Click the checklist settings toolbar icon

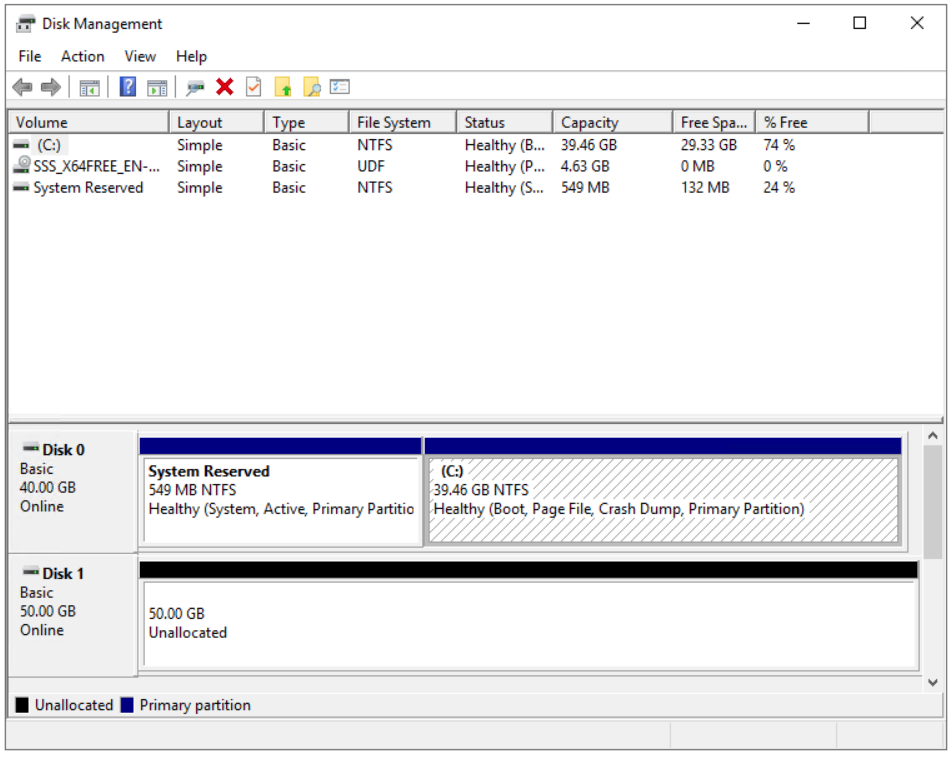[x=340, y=87]
